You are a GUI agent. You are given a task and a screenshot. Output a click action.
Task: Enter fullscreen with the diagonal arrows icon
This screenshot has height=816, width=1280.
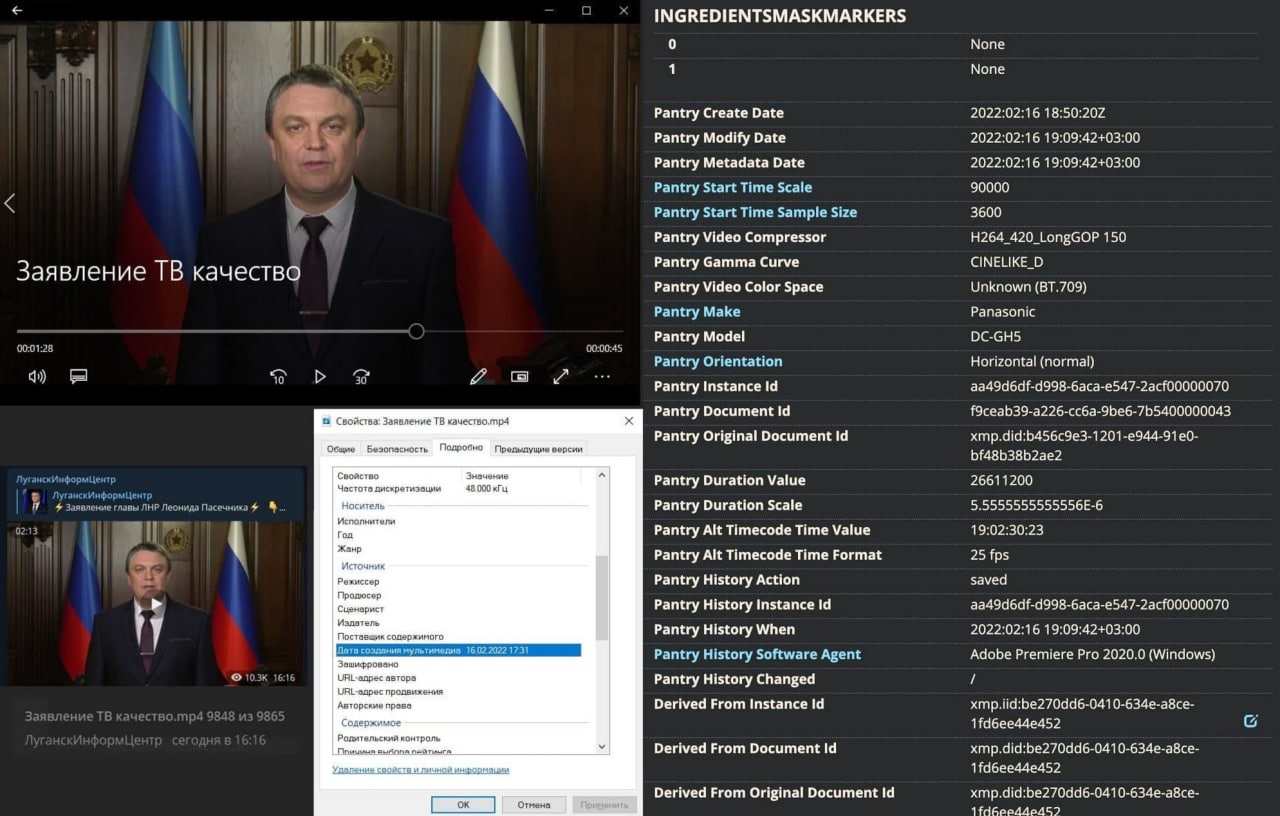click(561, 376)
